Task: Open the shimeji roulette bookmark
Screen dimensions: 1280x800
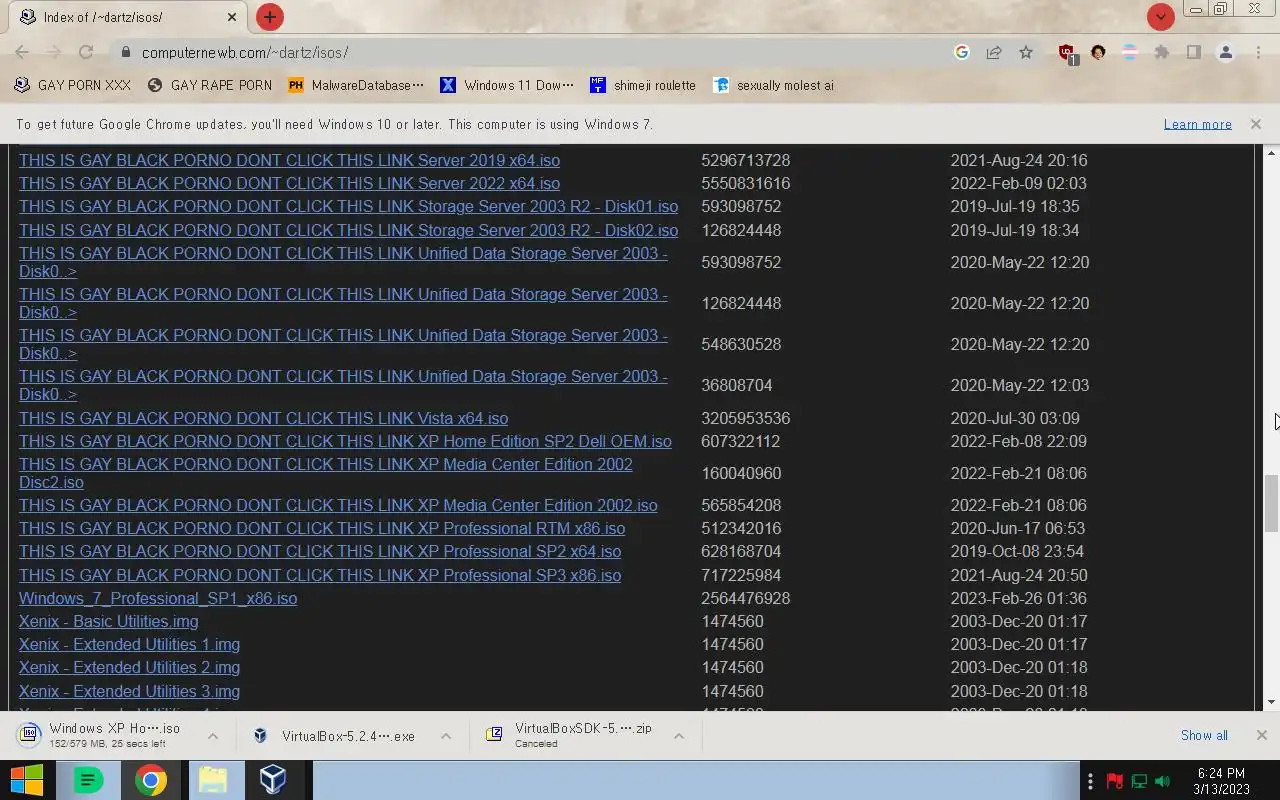Action: tap(643, 85)
